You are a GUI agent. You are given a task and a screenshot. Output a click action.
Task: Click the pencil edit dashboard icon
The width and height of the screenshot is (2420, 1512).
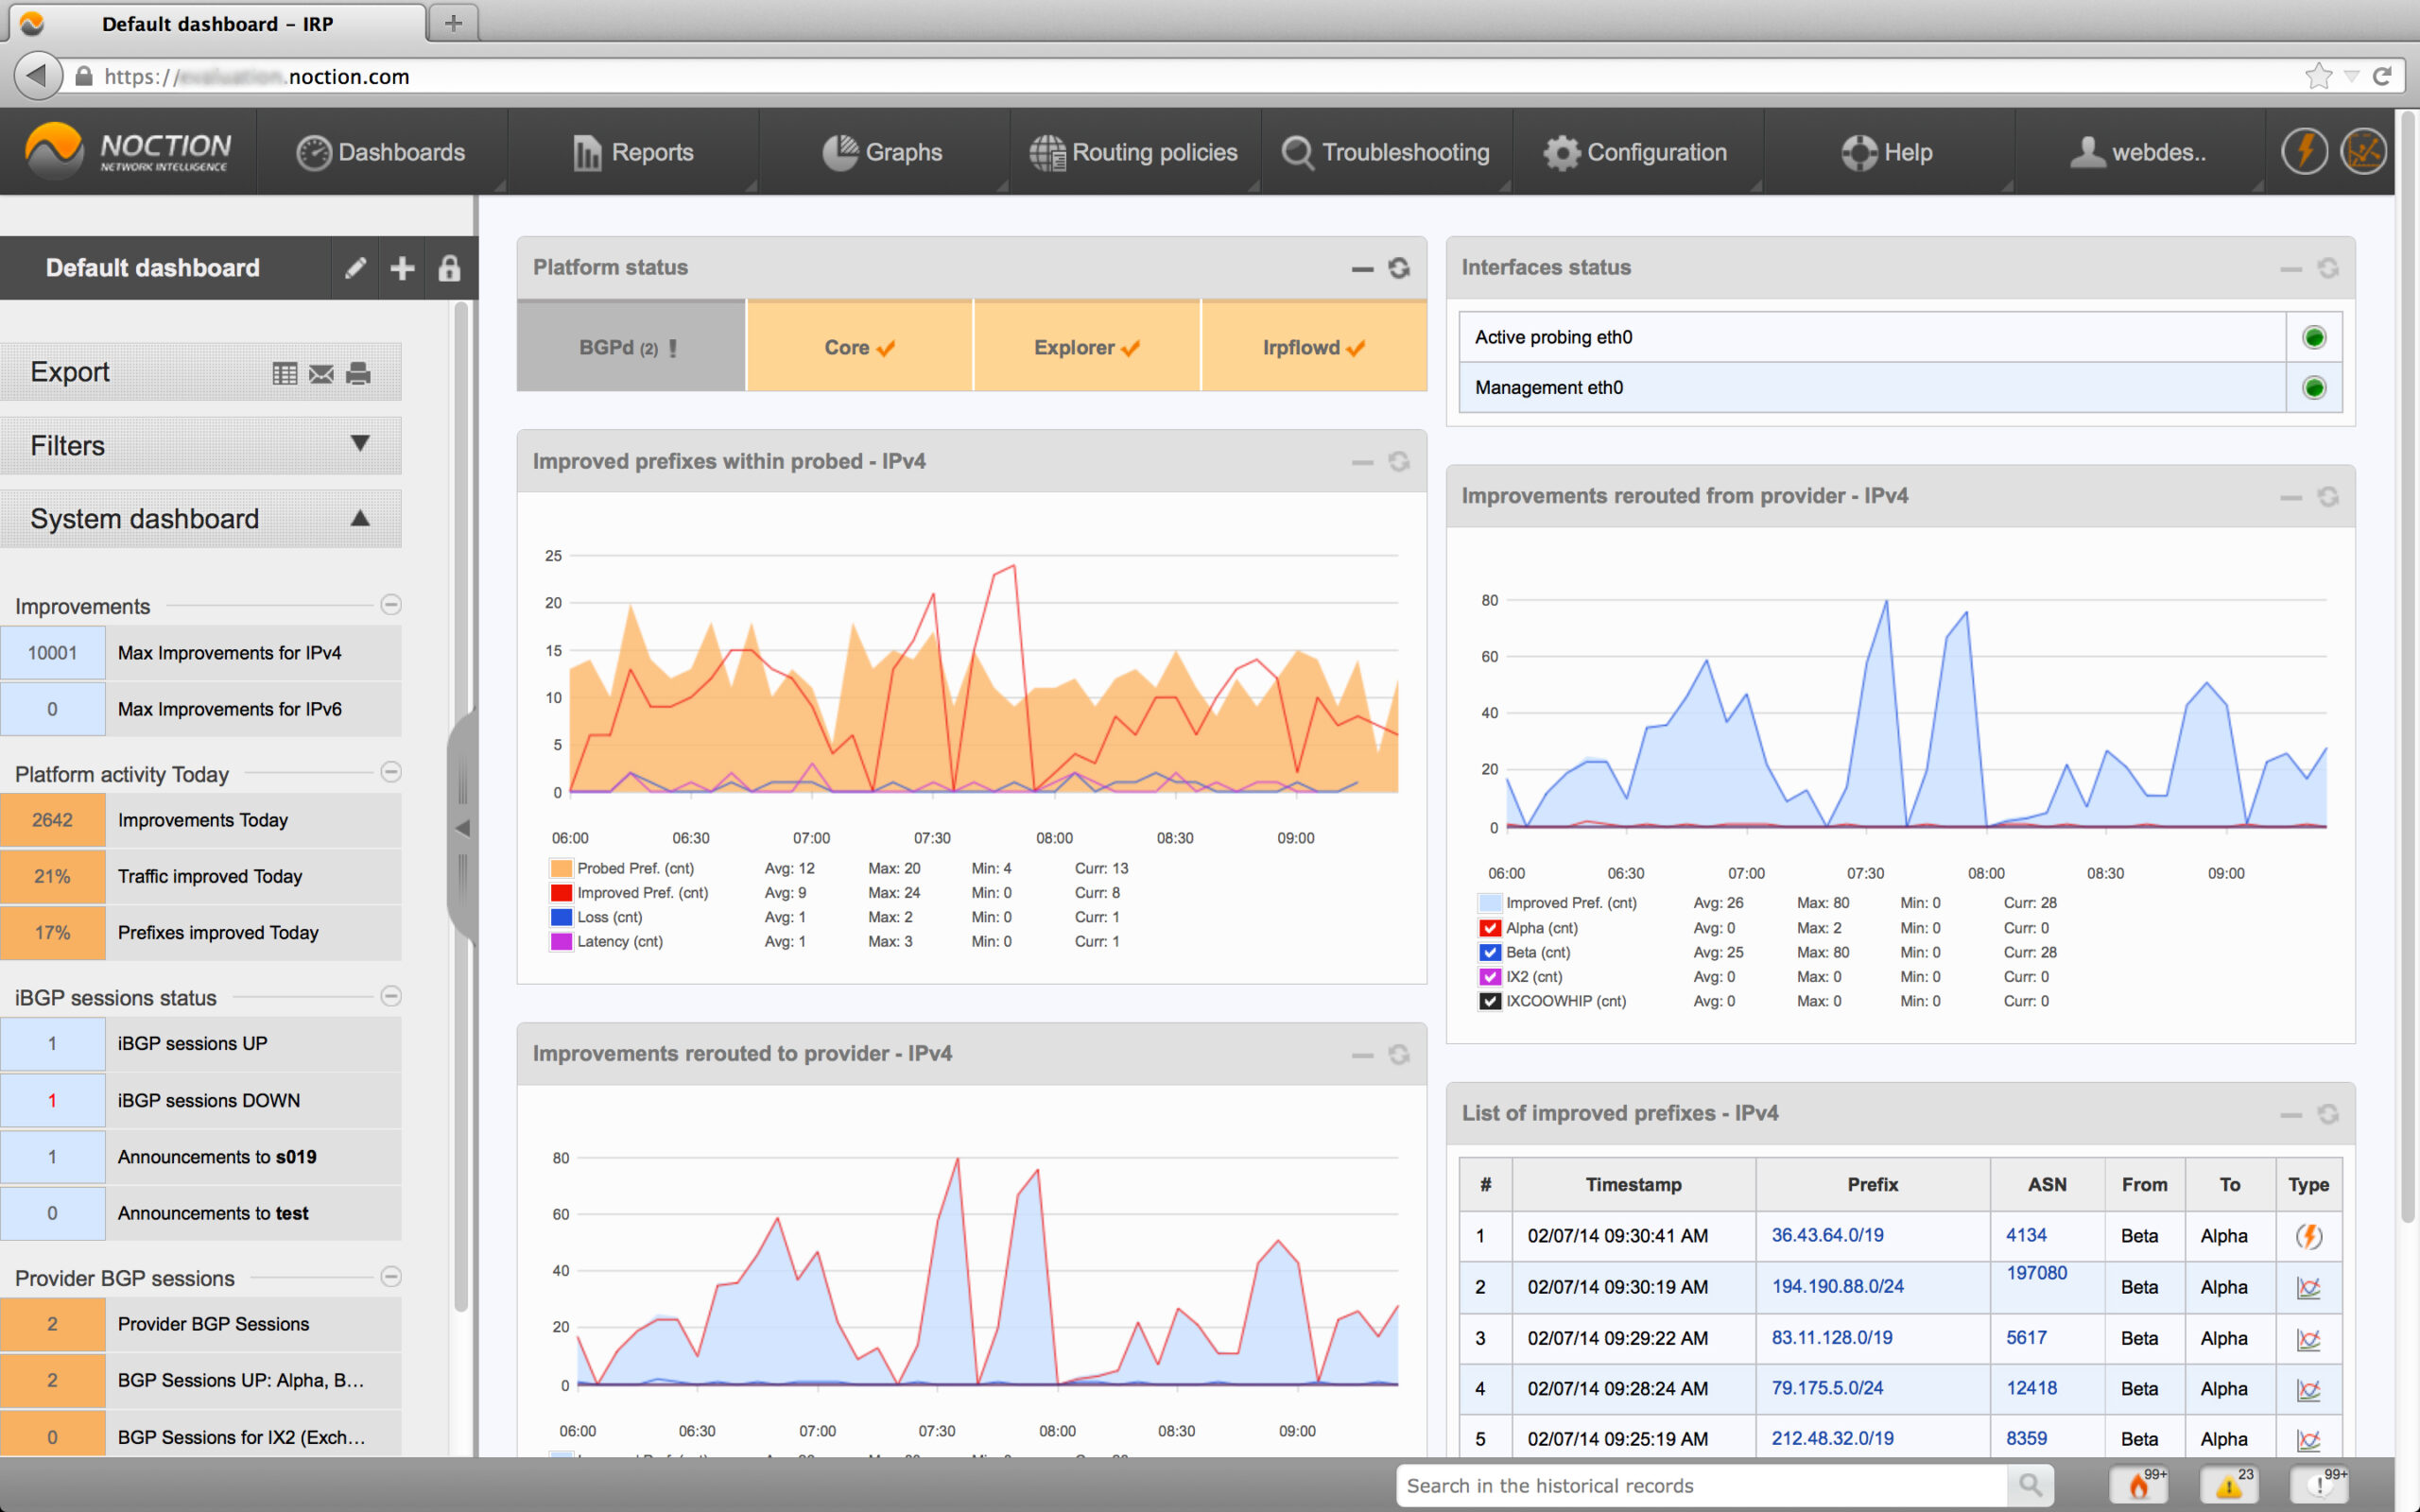click(355, 268)
